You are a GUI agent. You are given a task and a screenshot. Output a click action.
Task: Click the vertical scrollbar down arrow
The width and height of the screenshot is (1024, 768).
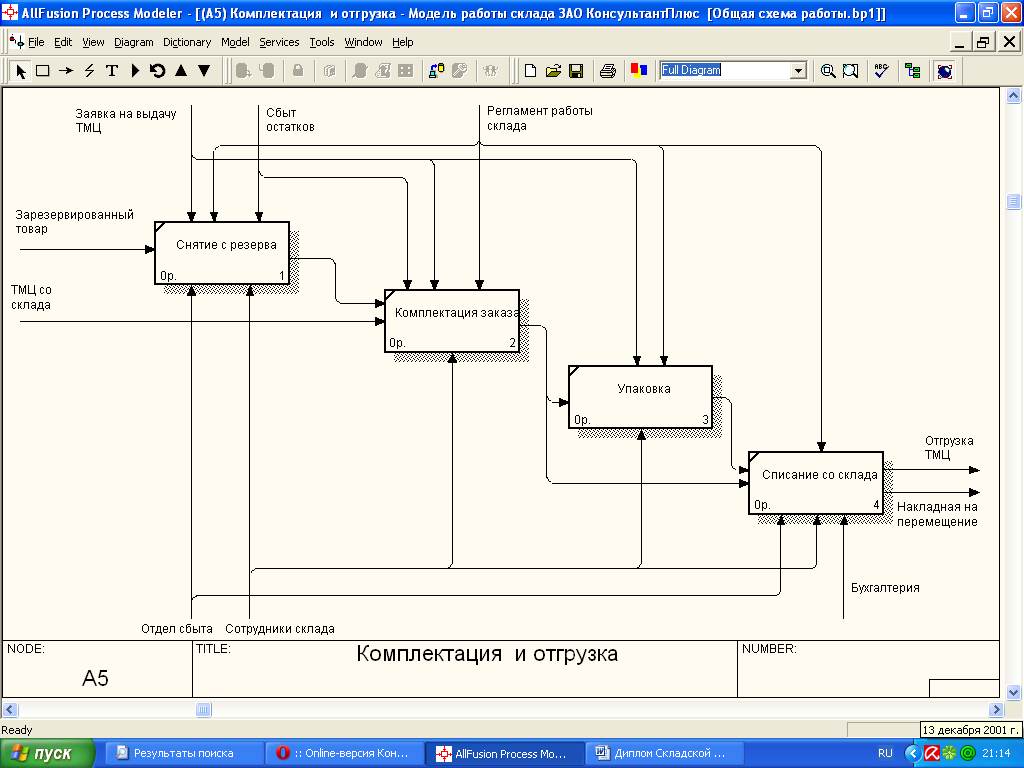click(x=1013, y=692)
